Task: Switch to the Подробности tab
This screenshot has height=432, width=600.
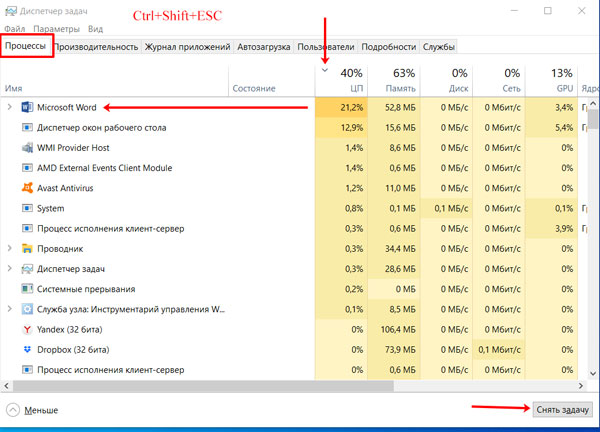Action: (x=388, y=47)
